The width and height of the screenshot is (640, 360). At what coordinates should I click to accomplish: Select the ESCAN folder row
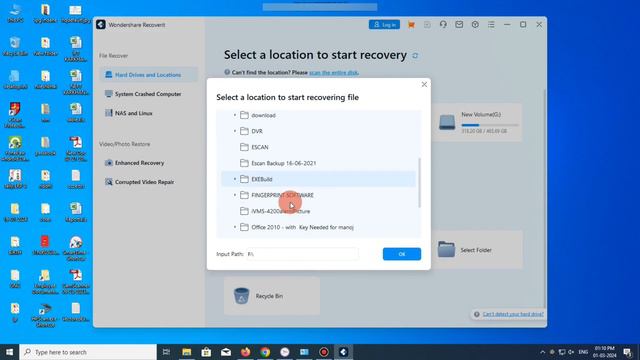click(318, 147)
